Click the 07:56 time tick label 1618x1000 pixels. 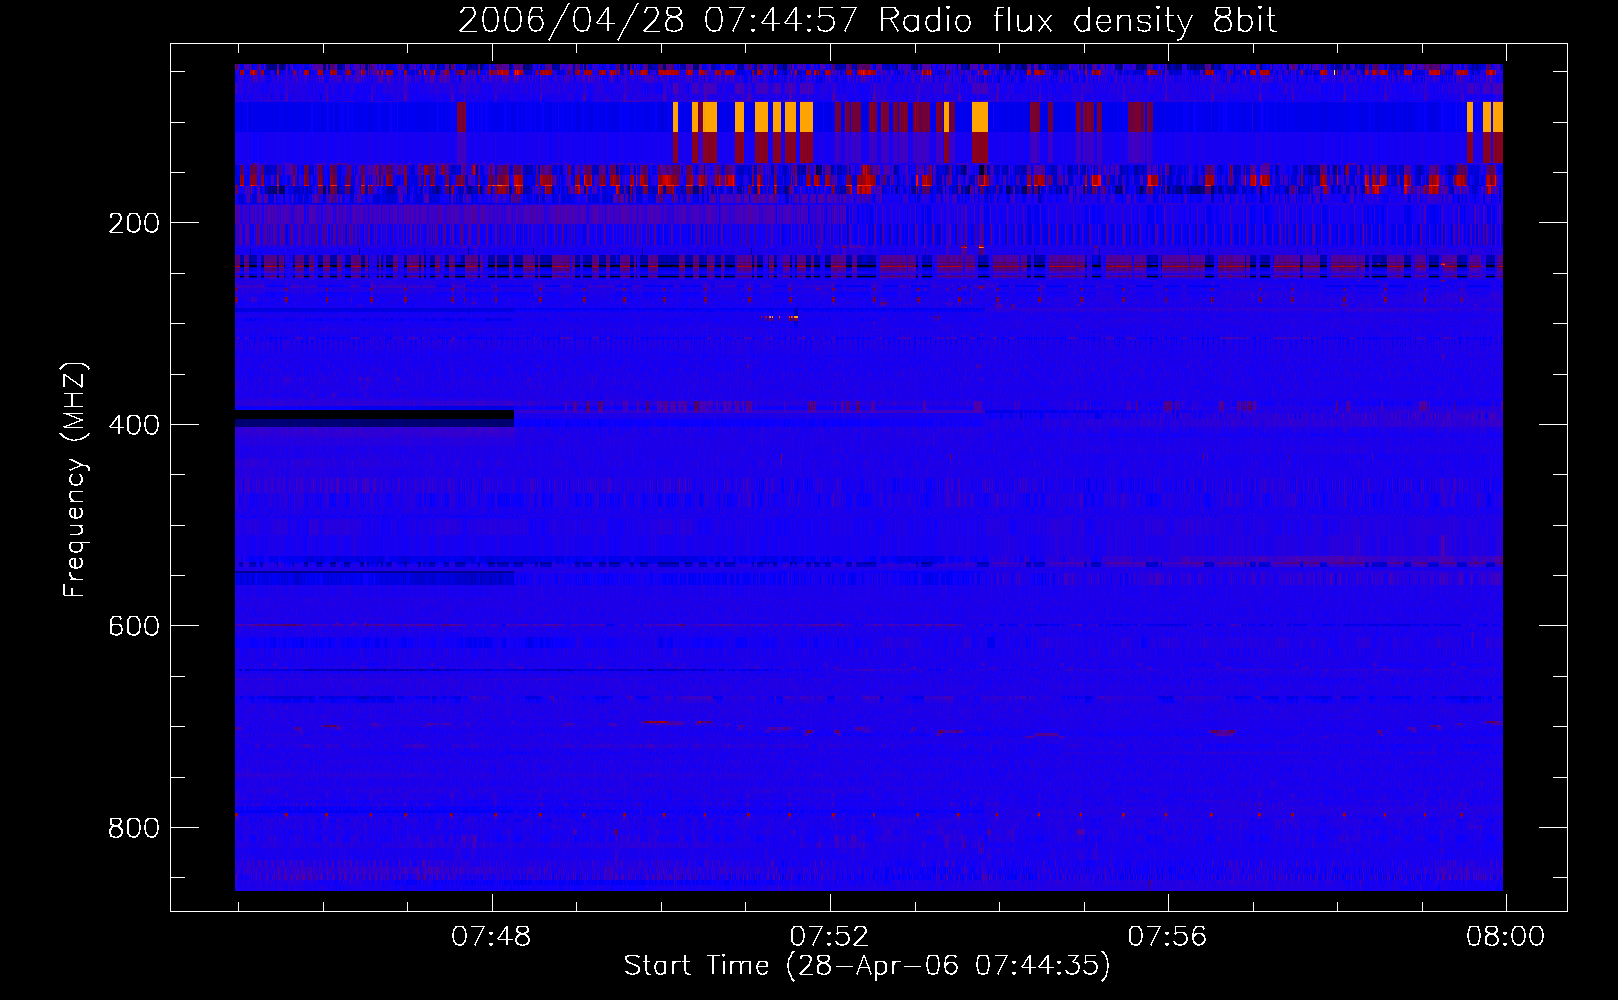1167,937
